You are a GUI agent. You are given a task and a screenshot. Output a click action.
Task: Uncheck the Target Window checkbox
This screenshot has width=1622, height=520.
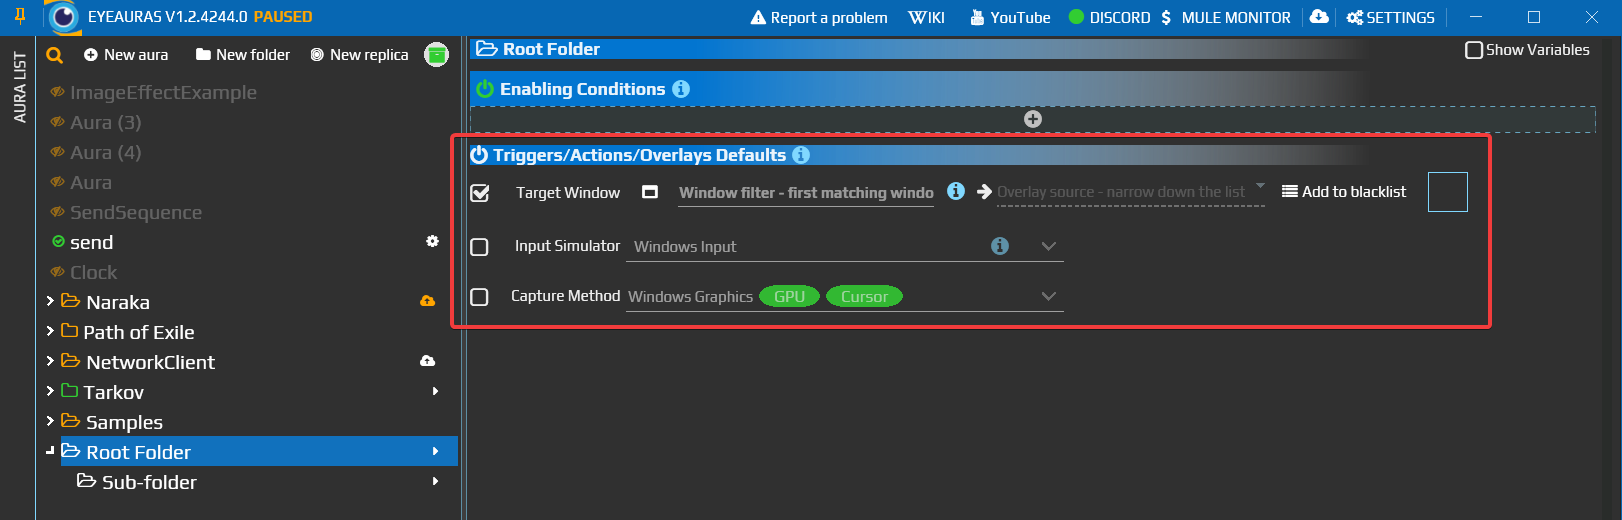[480, 193]
